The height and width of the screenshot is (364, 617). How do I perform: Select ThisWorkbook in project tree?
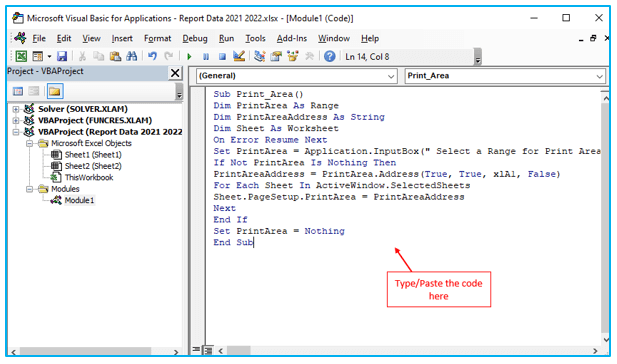[89, 177]
